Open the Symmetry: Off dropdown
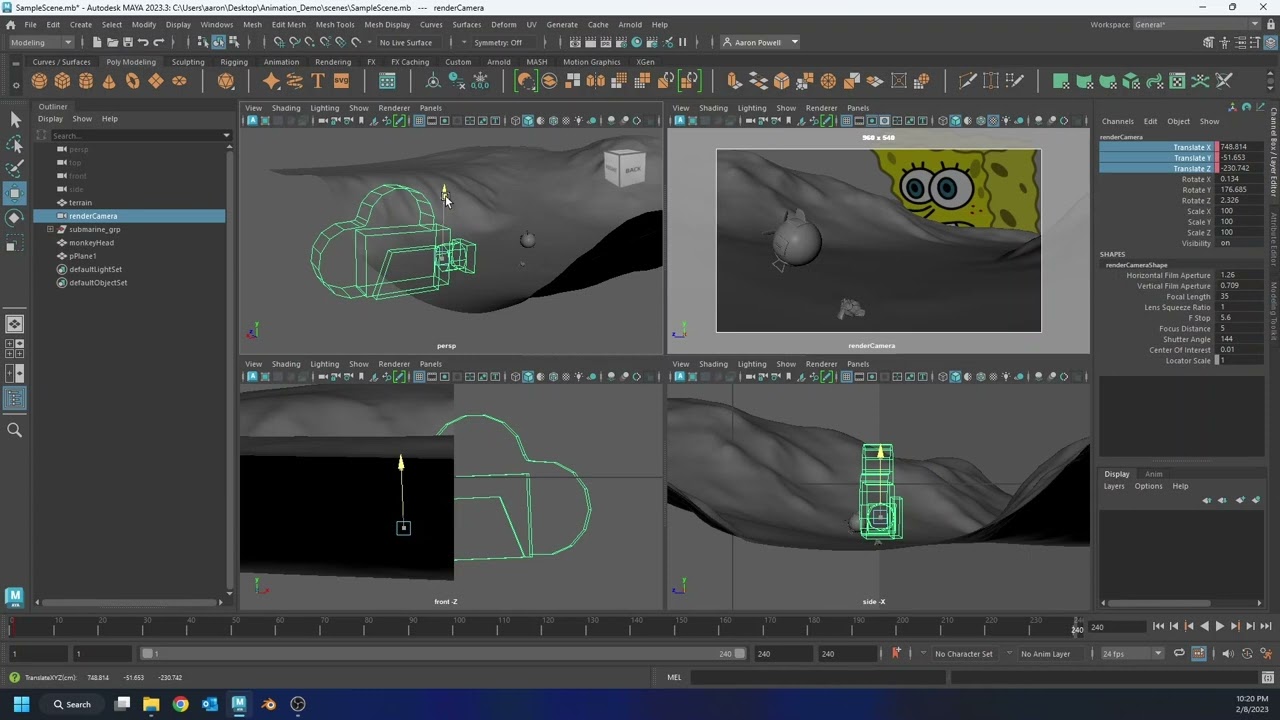 [497, 42]
